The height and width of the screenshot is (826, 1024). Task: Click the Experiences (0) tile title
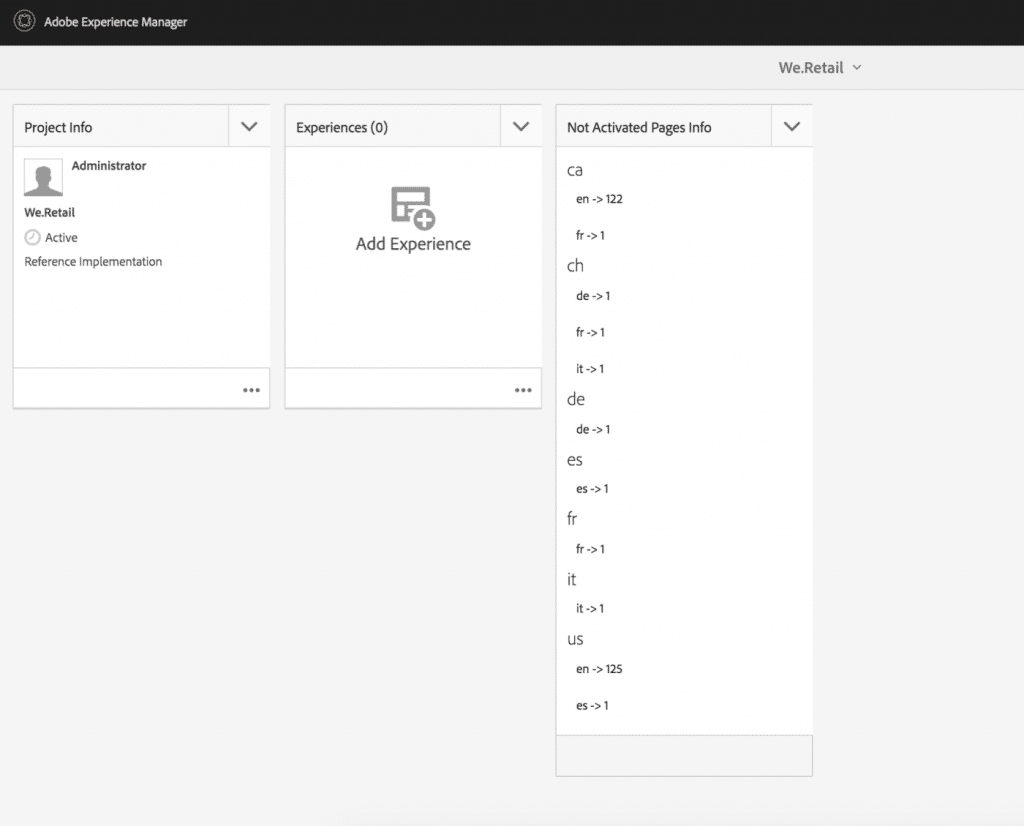pos(342,127)
